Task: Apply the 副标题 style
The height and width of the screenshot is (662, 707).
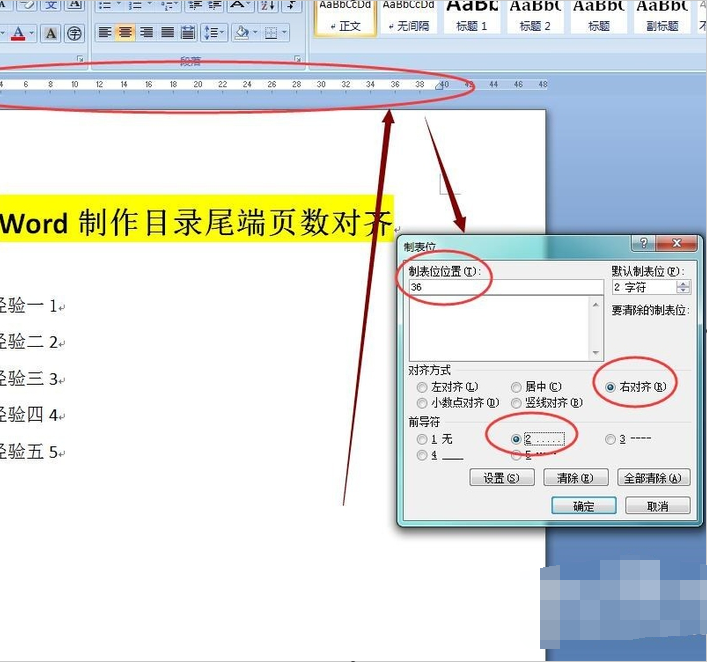Action: [x=662, y=17]
